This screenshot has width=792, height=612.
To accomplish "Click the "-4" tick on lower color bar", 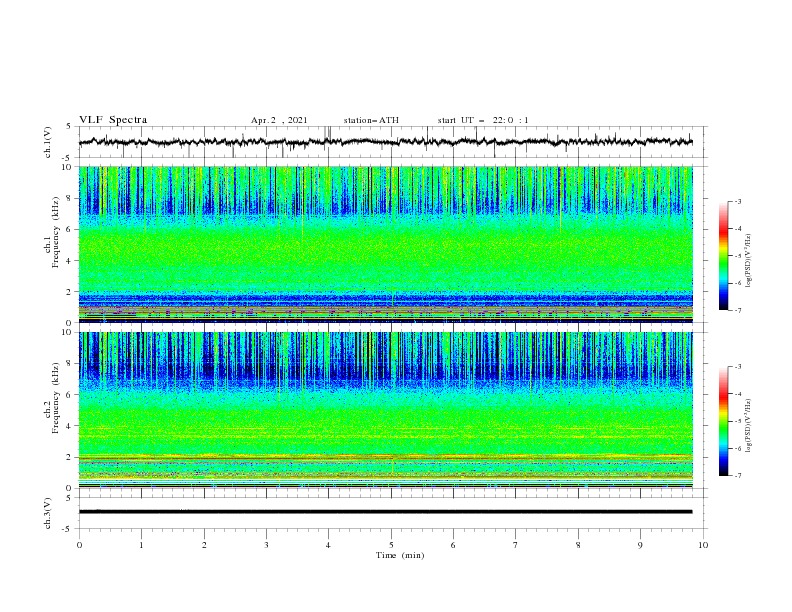I will coord(737,394).
